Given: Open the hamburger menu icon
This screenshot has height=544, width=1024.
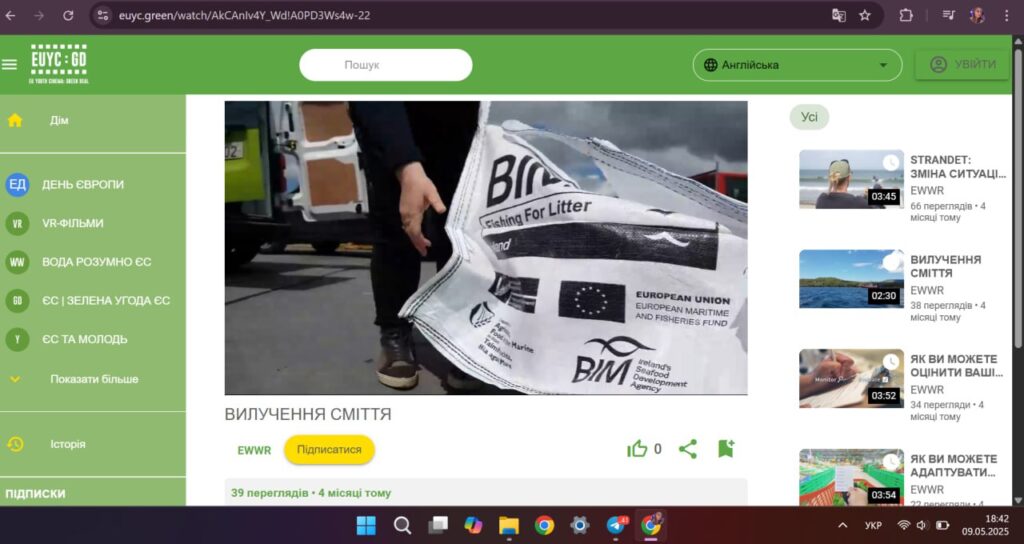Looking at the screenshot, I should click(x=9, y=65).
